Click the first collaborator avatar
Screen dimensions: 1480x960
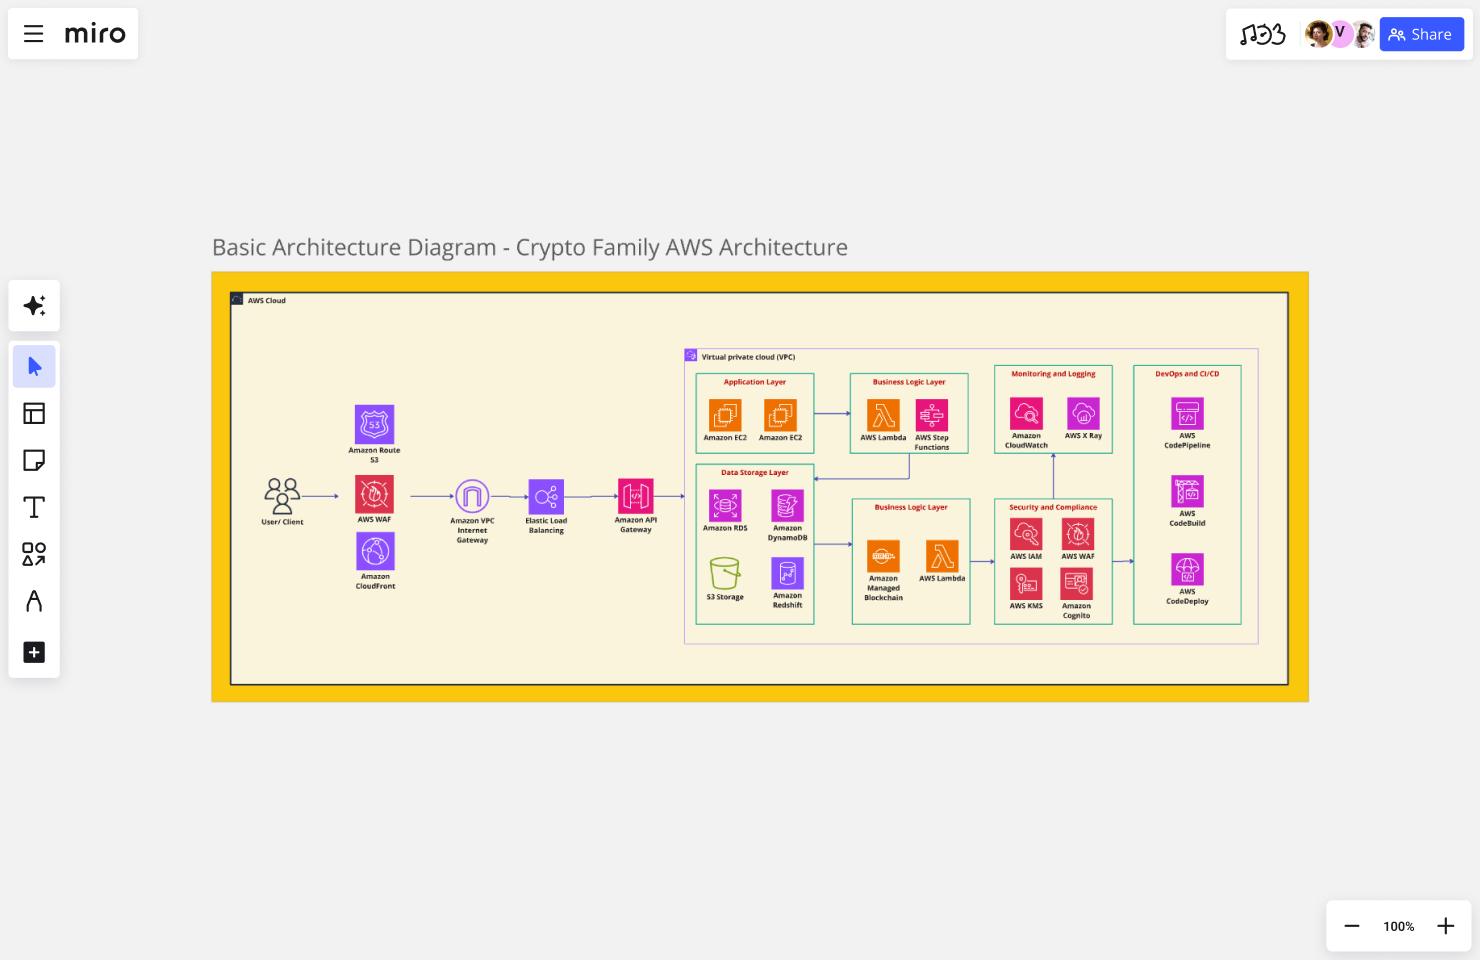click(x=1318, y=34)
